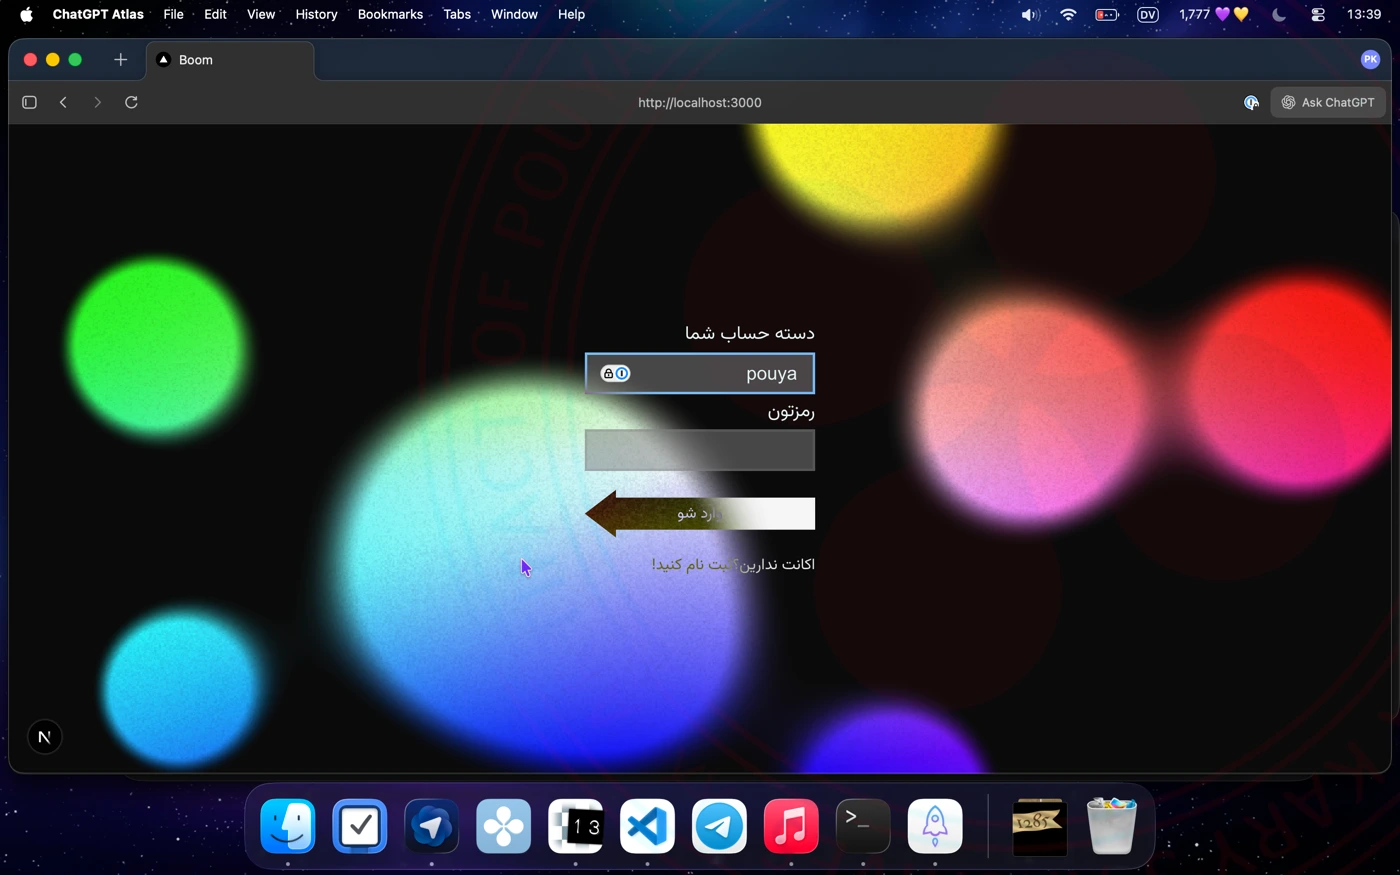Open the Bookmarks menu
Image resolution: width=1400 pixels, height=875 pixels.
(390, 15)
